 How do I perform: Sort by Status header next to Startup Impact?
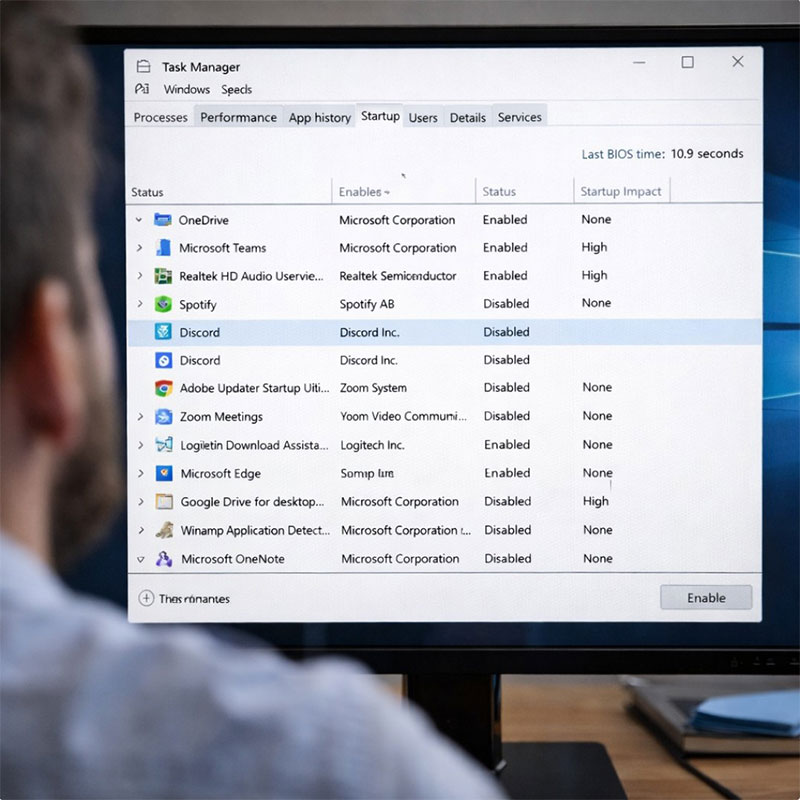(x=499, y=192)
